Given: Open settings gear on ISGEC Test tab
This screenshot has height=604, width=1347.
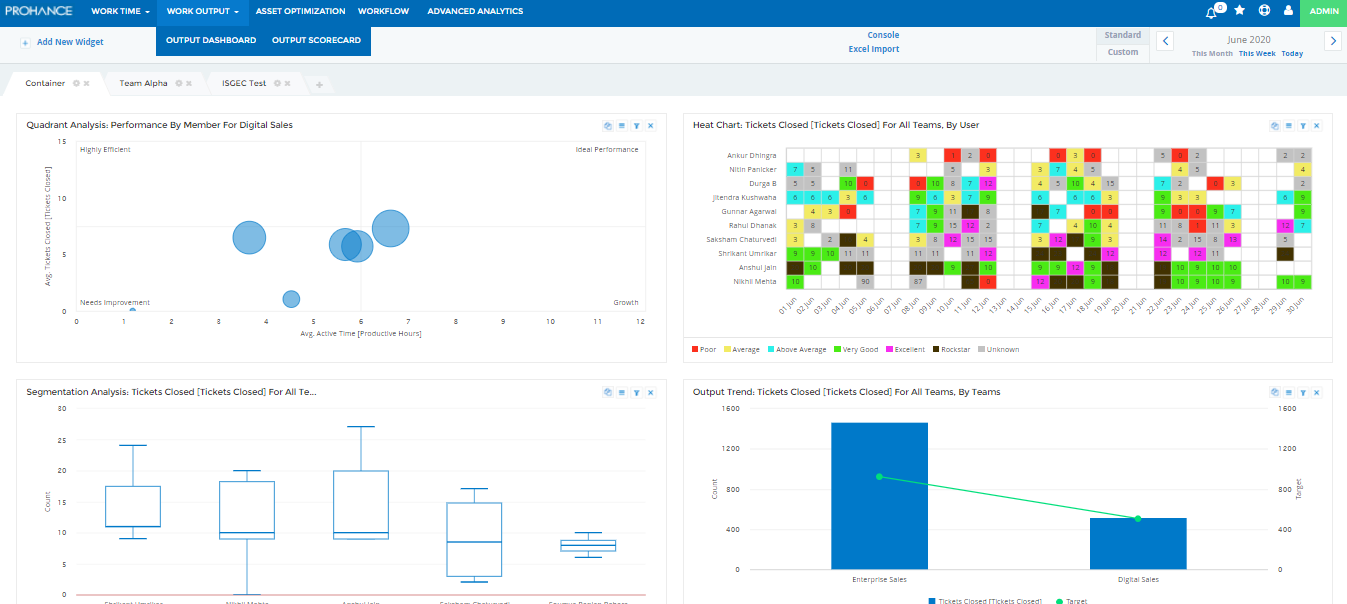Looking at the screenshot, I should (277, 83).
